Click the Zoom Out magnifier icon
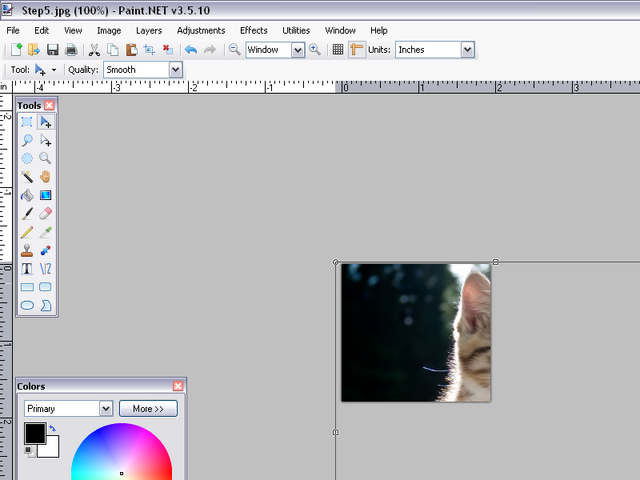640x480 pixels. point(234,50)
